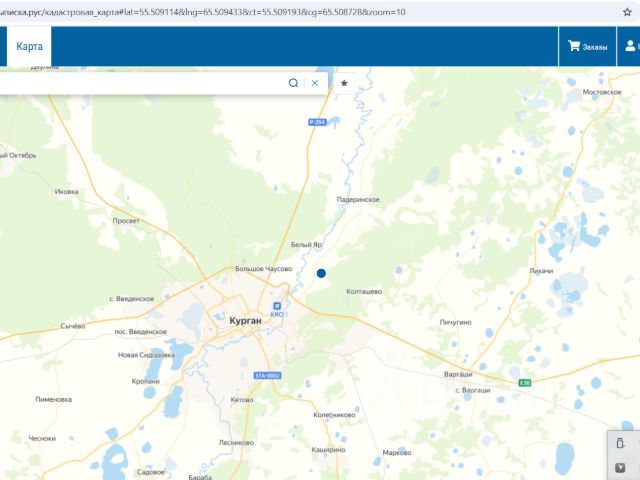Click the Мостовское label
This screenshot has width=640, height=480.
[x=602, y=92]
